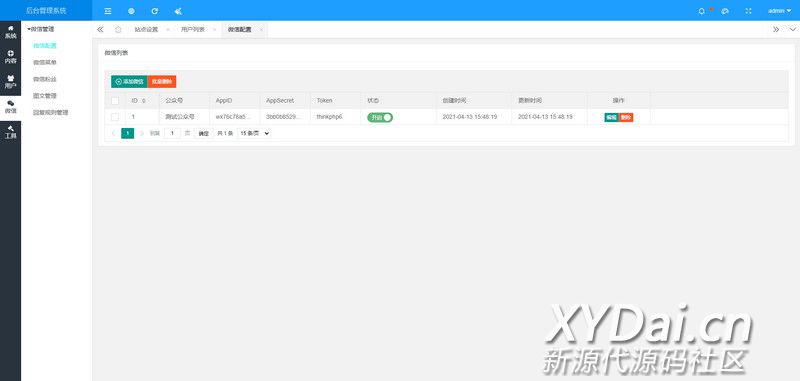Open the 15 条/页 page size dropdown
The height and width of the screenshot is (381, 800).
[x=254, y=133]
